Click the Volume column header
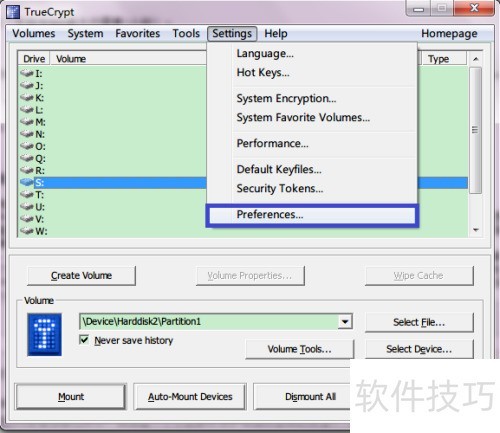 click(128, 59)
